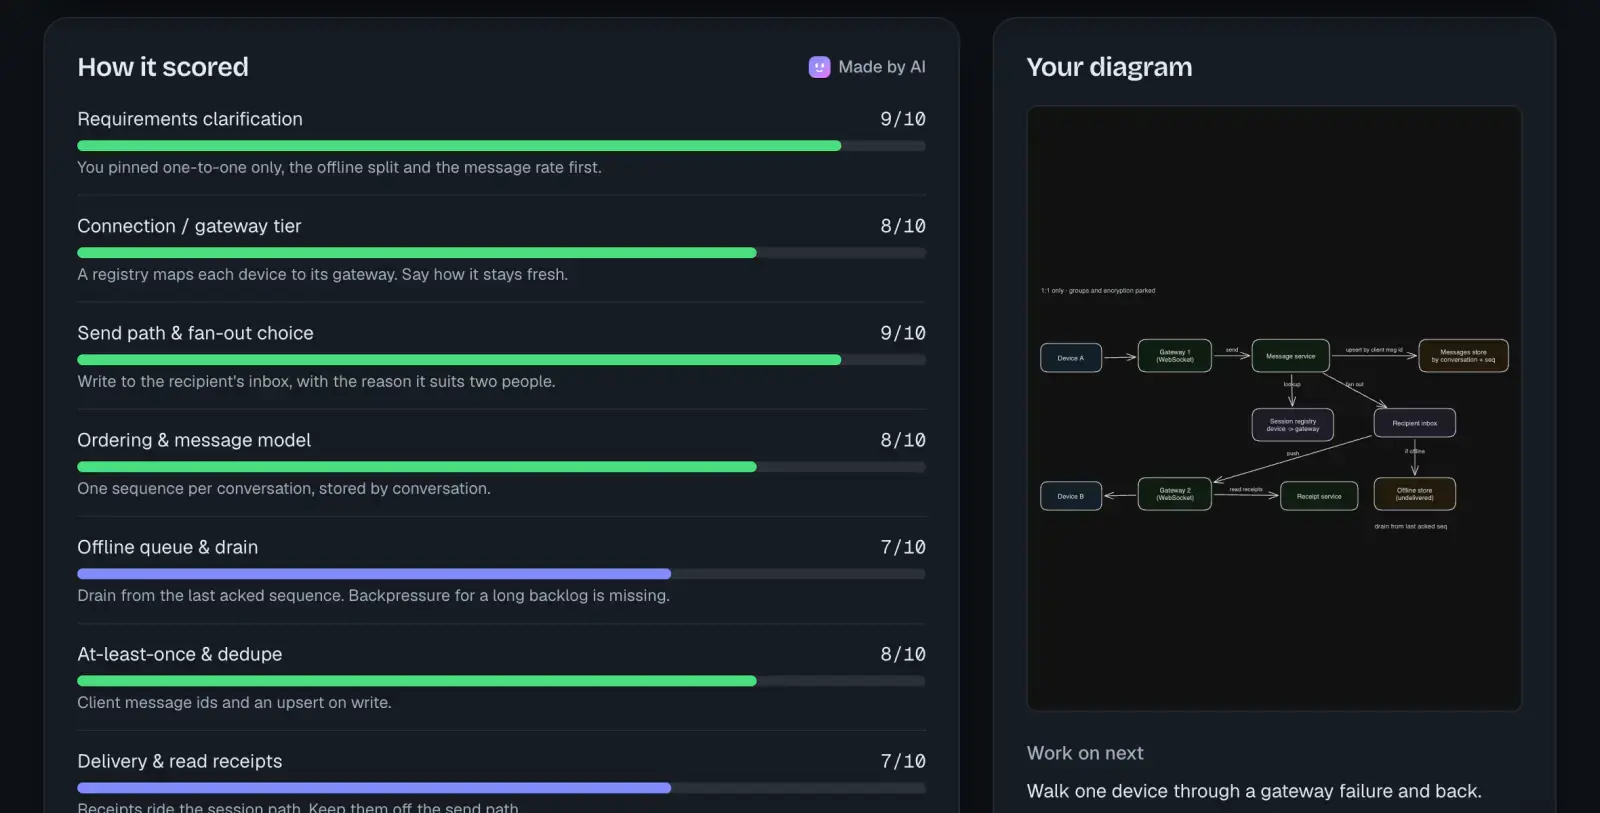The height and width of the screenshot is (813, 1600).
Task: Click "Write to the recipient's inbox" feedback text
Action: [x=316, y=381]
